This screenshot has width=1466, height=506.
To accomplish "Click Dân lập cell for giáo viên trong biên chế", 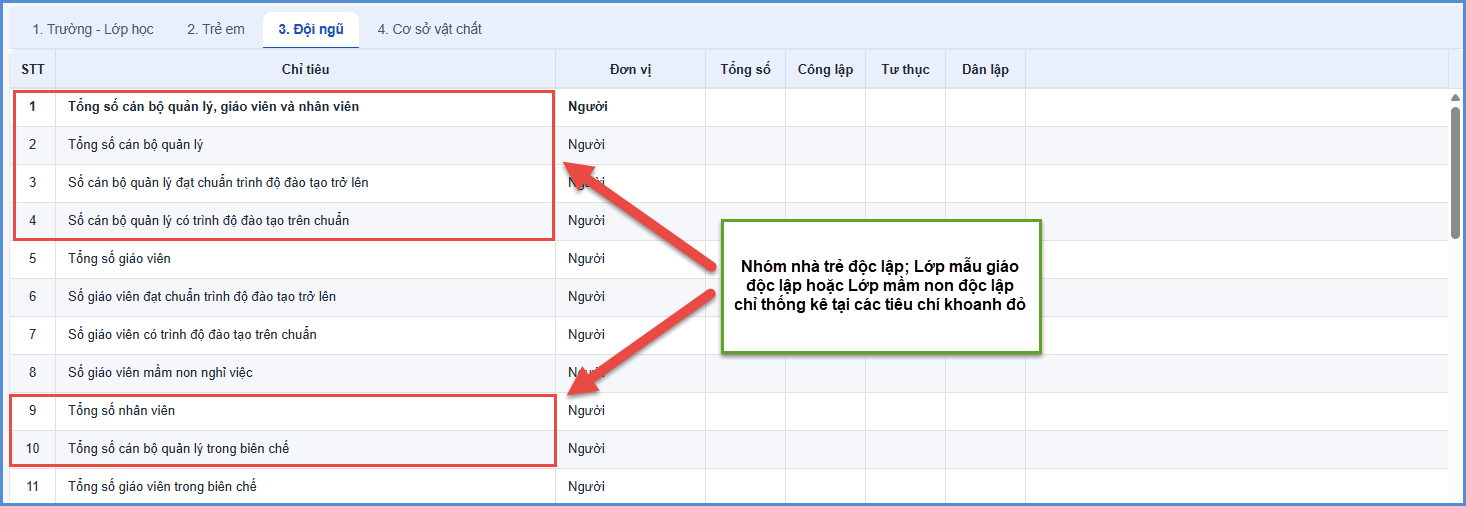I will coord(986,486).
